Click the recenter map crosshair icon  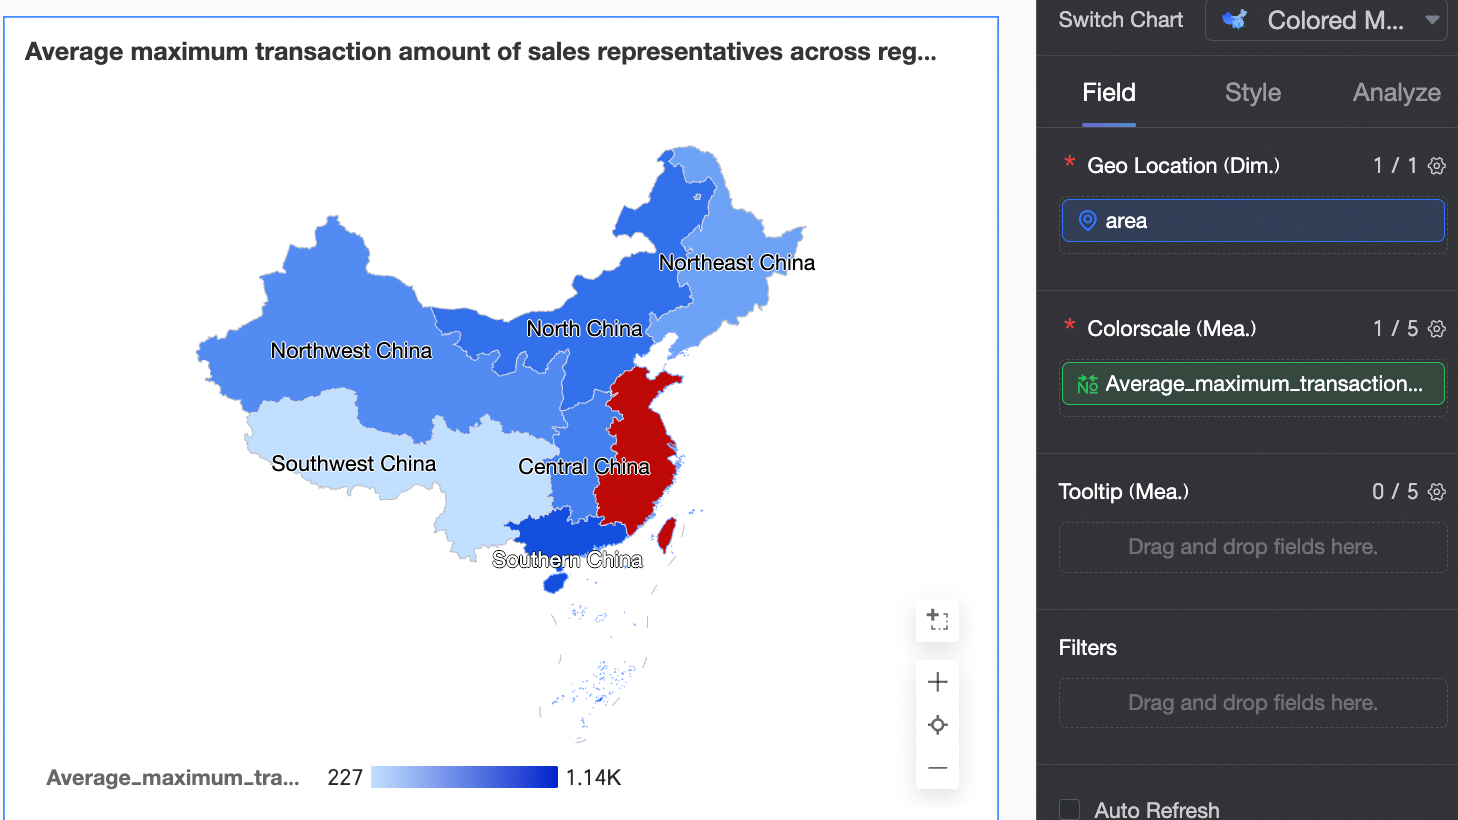(937, 725)
